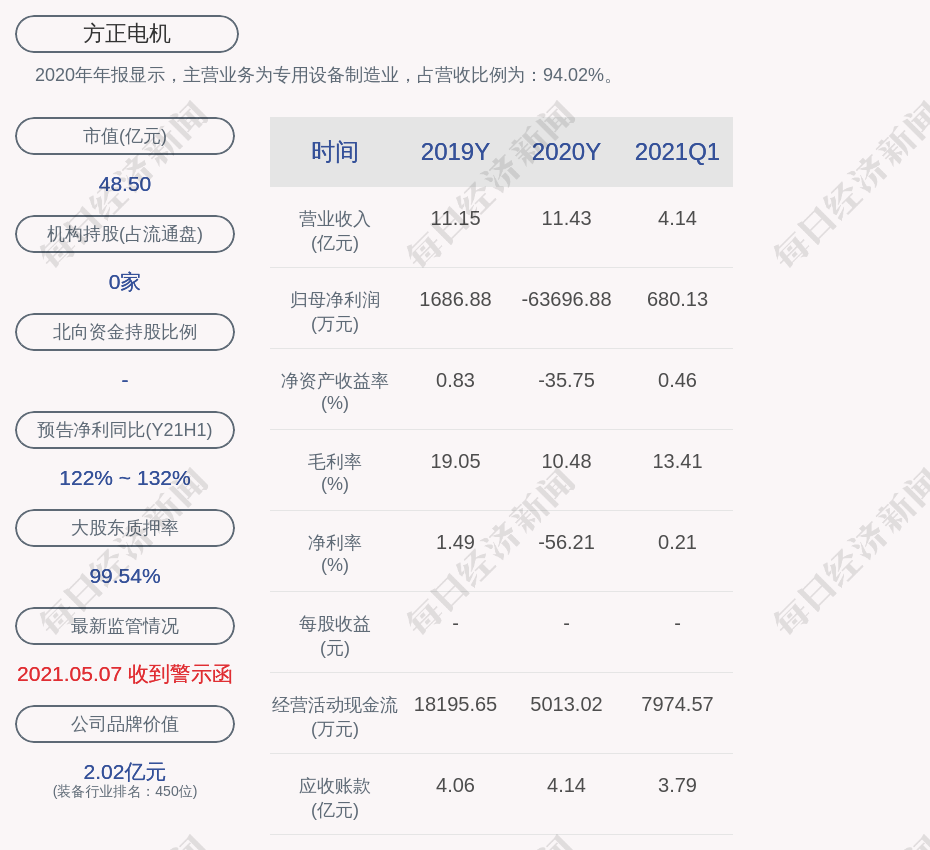Click ROE value 0.46
930x850 pixels.
[677, 380]
